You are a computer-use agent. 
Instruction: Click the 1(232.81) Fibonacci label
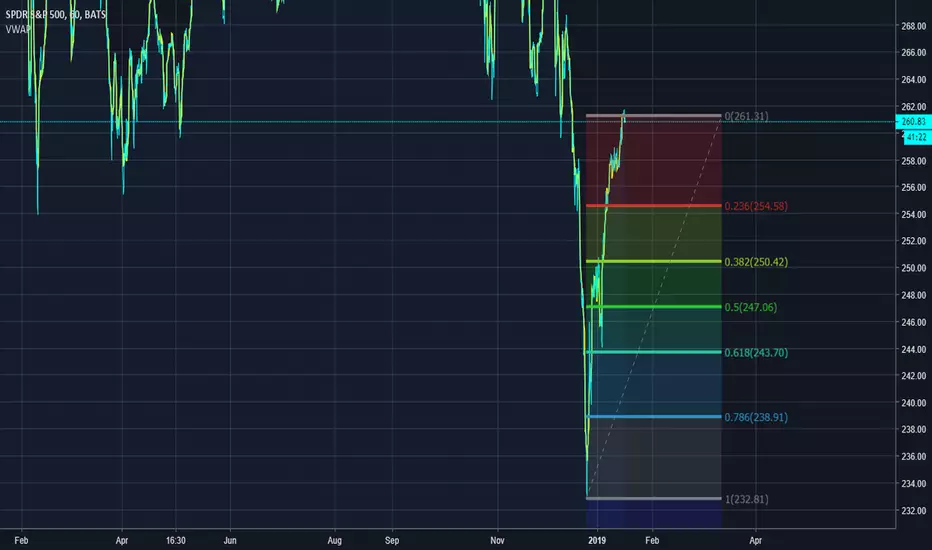click(x=746, y=499)
